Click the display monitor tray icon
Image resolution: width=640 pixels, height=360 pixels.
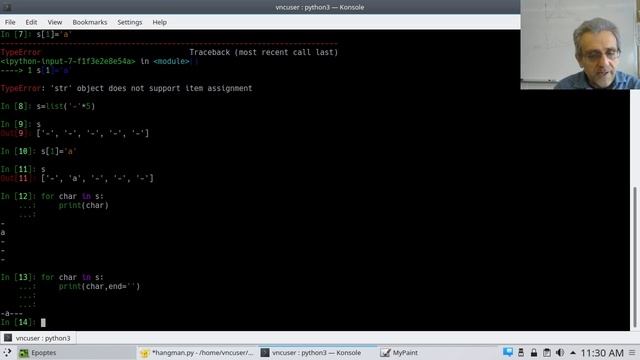508,352
